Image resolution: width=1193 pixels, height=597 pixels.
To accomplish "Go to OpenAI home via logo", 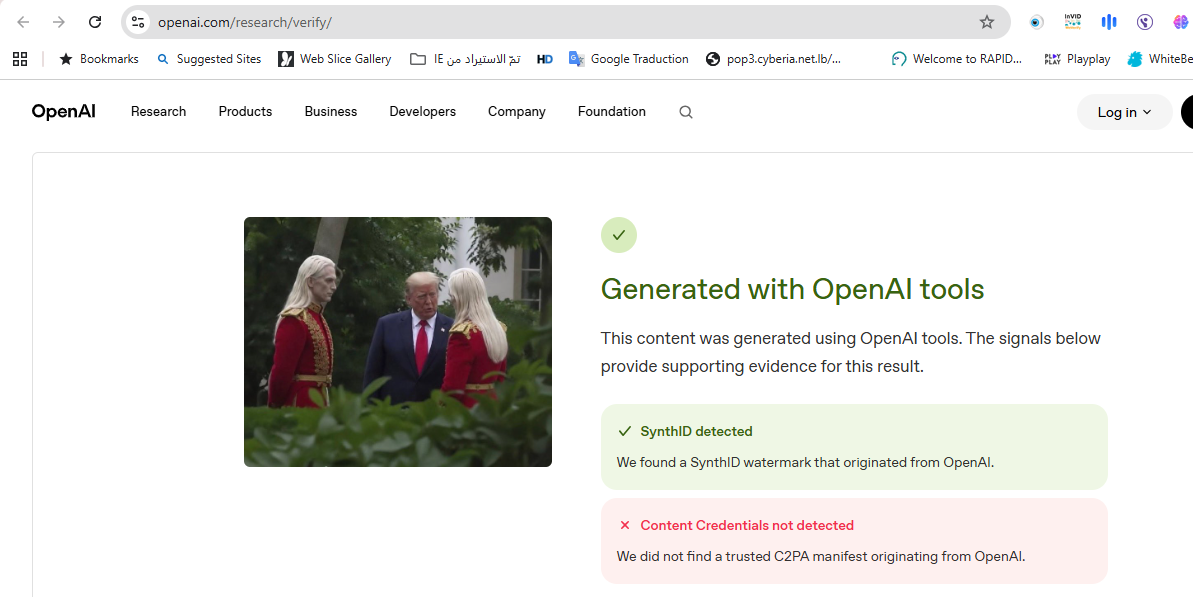I will pyautogui.click(x=63, y=112).
